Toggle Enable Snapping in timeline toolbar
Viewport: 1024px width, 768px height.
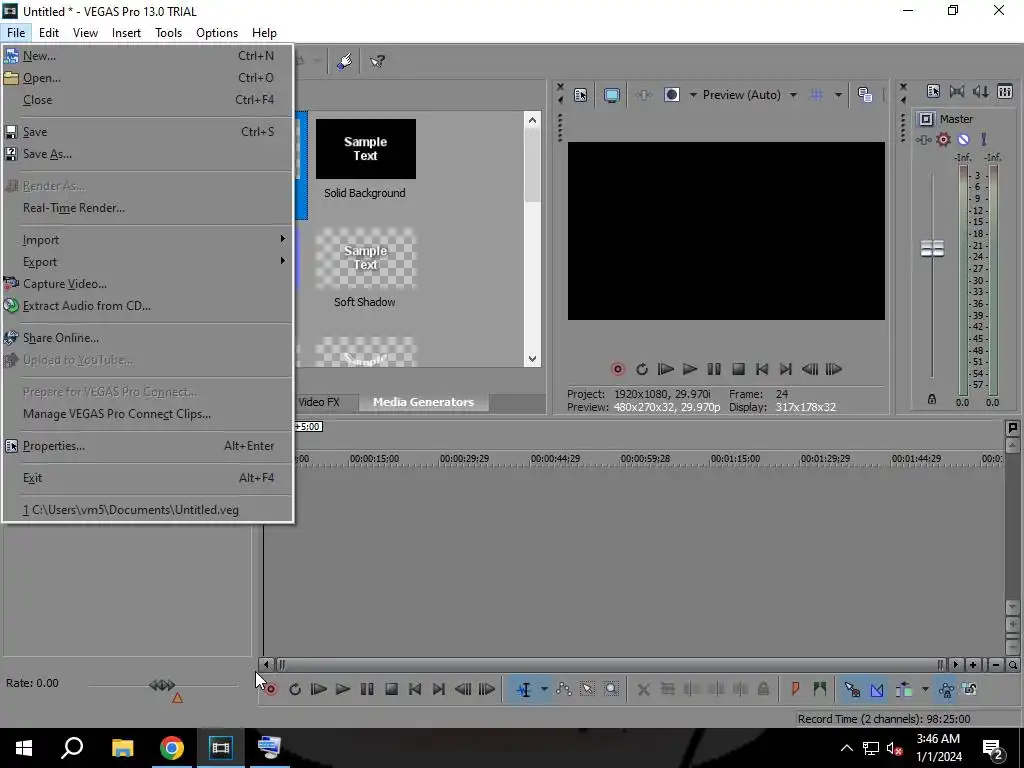point(852,689)
